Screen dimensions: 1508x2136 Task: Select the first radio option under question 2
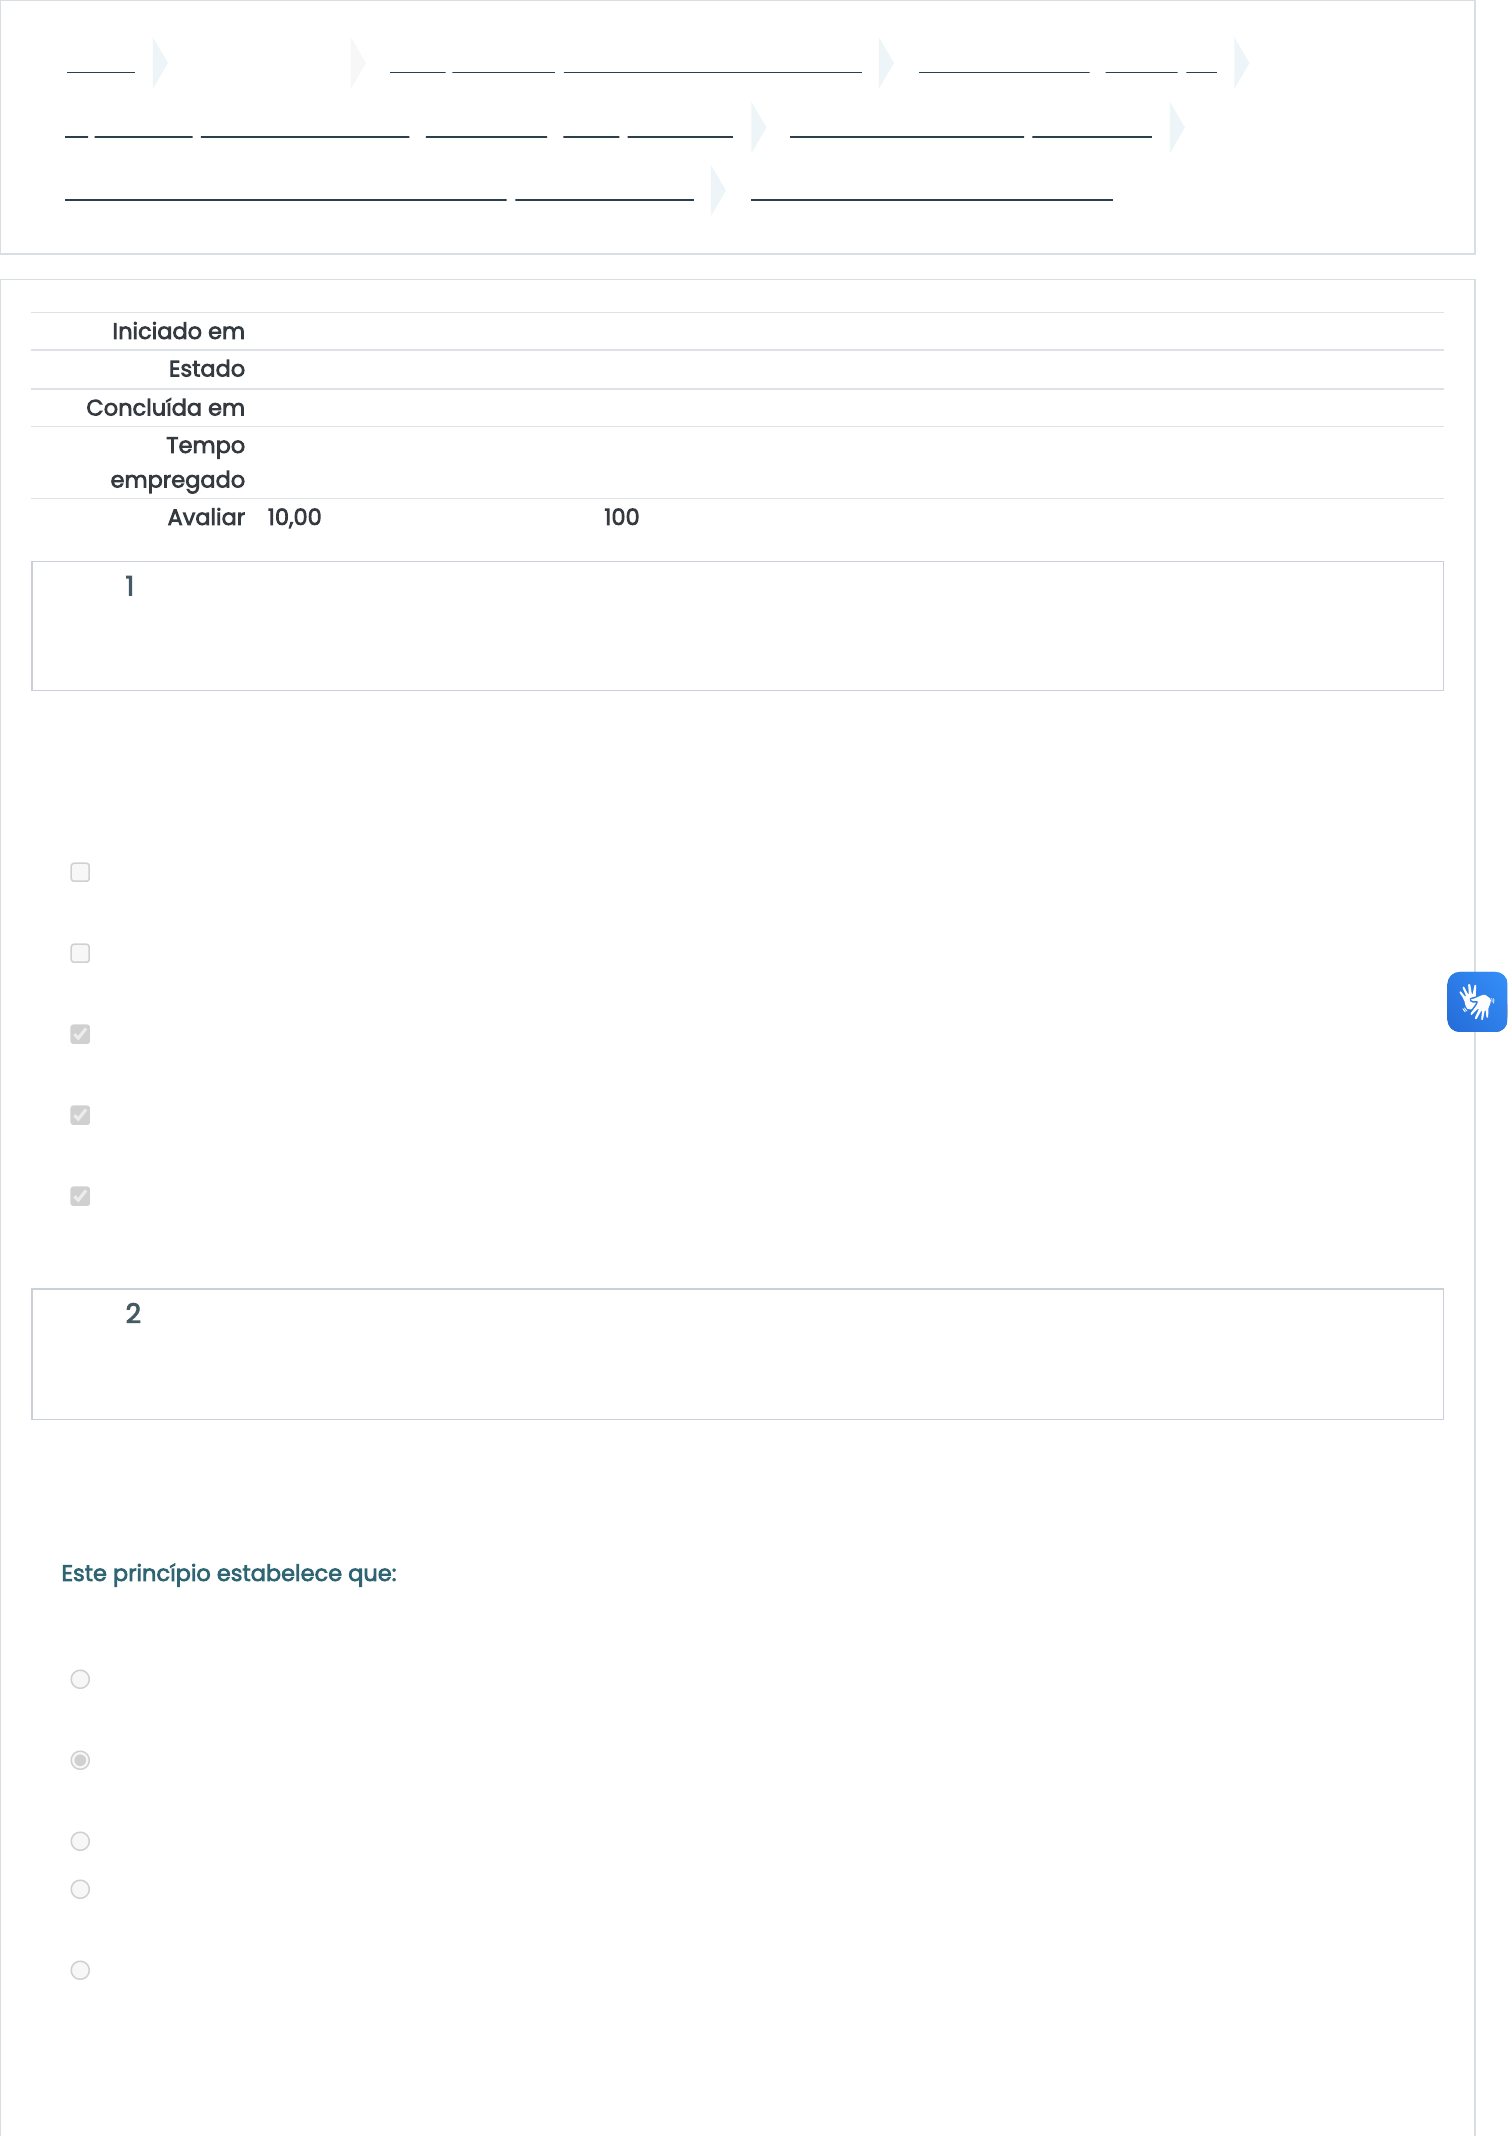(x=80, y=1679)
